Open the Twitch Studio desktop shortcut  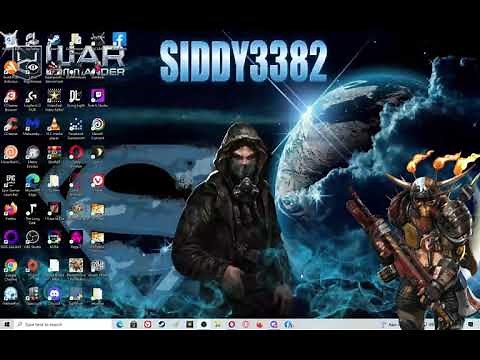click(97, 99)
